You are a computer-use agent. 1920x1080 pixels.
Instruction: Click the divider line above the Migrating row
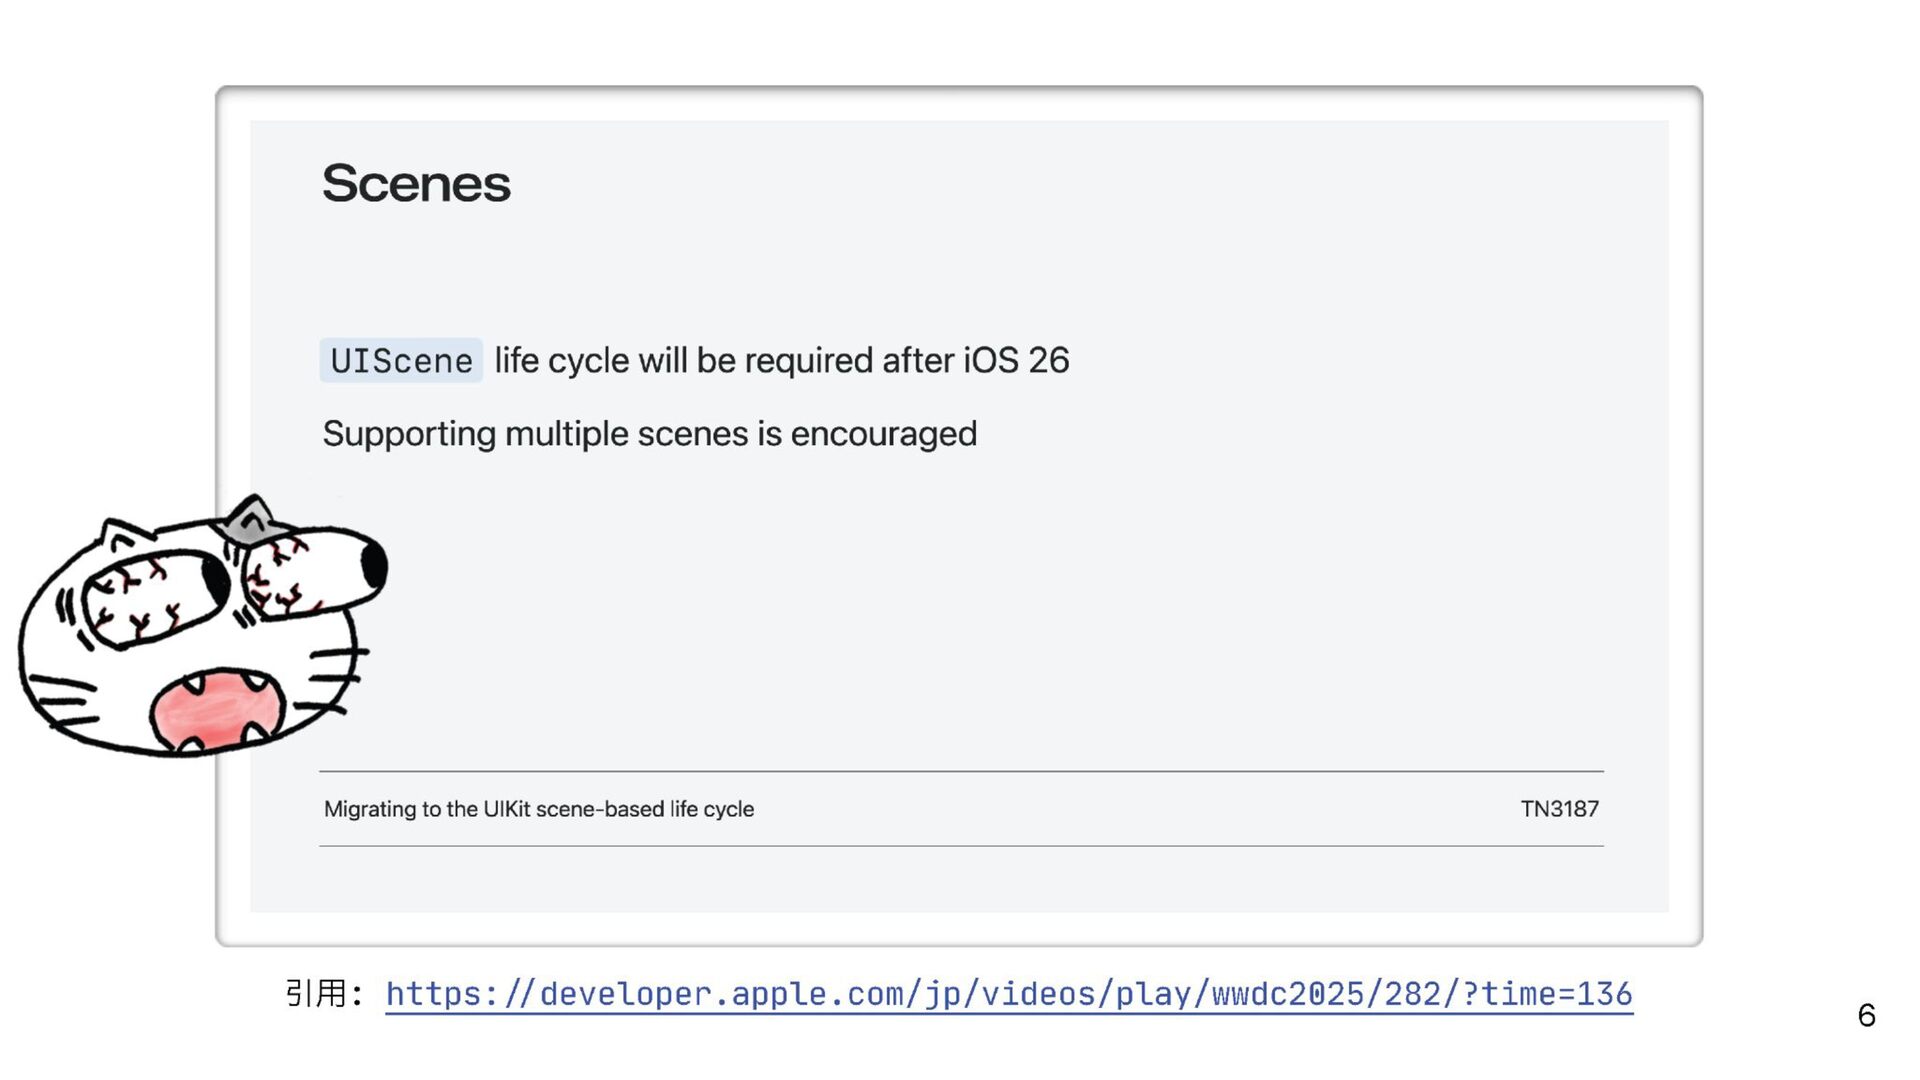click(x=960, y=771)
